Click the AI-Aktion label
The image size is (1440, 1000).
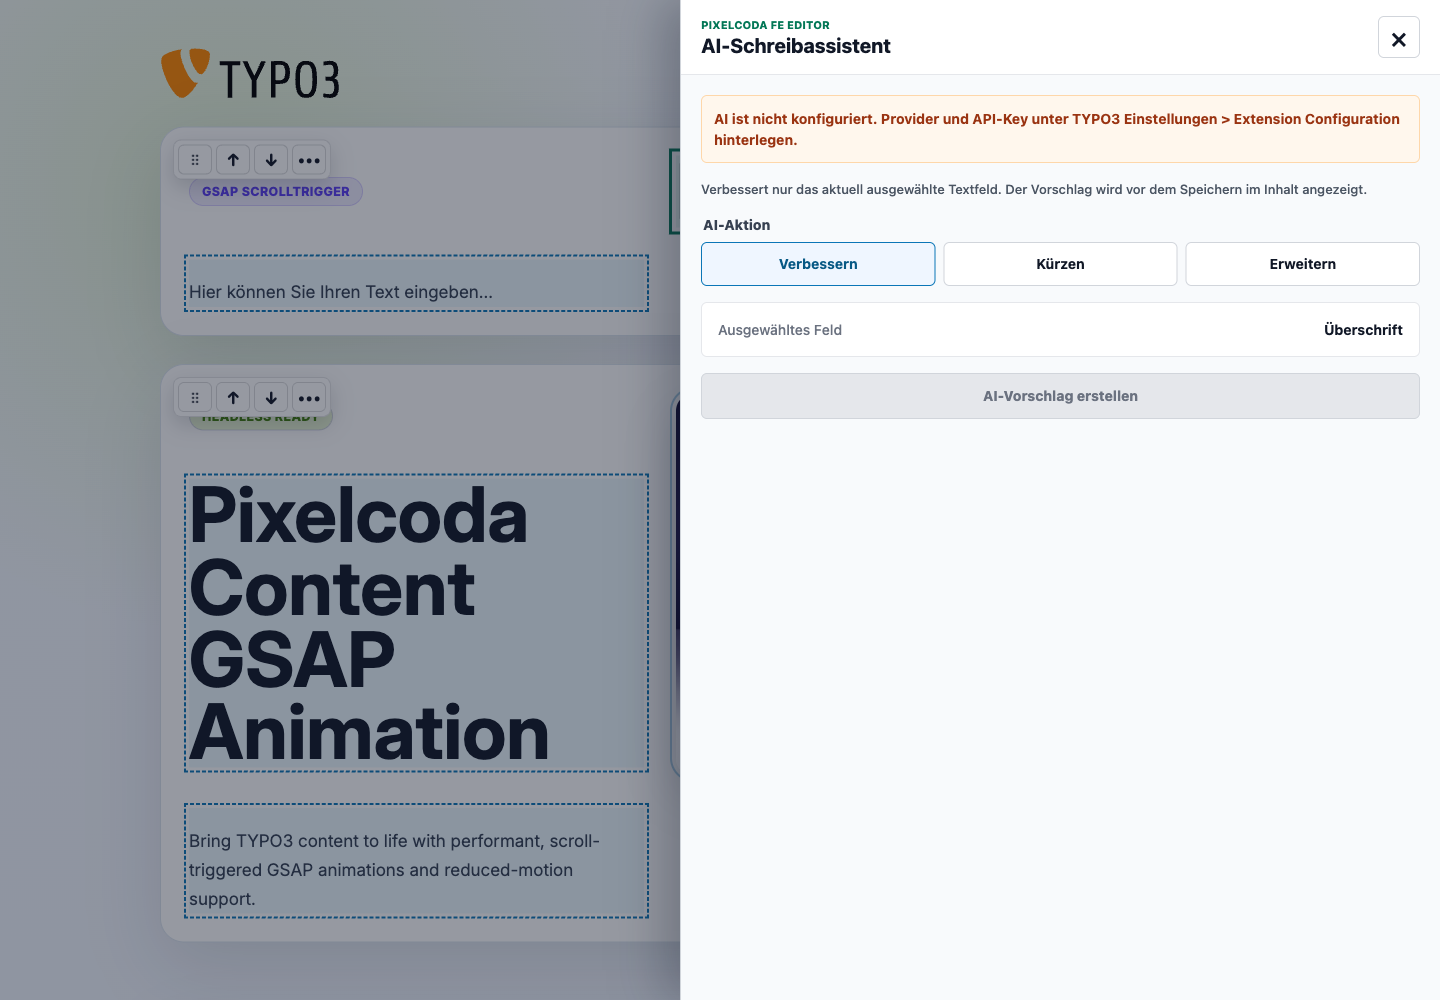(x=737, y=225)
